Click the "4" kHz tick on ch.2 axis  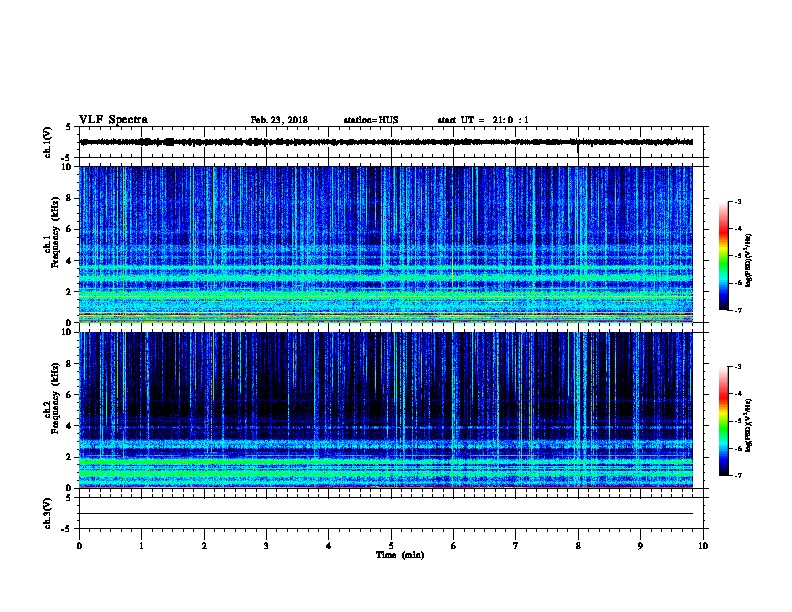click(70, 426)
